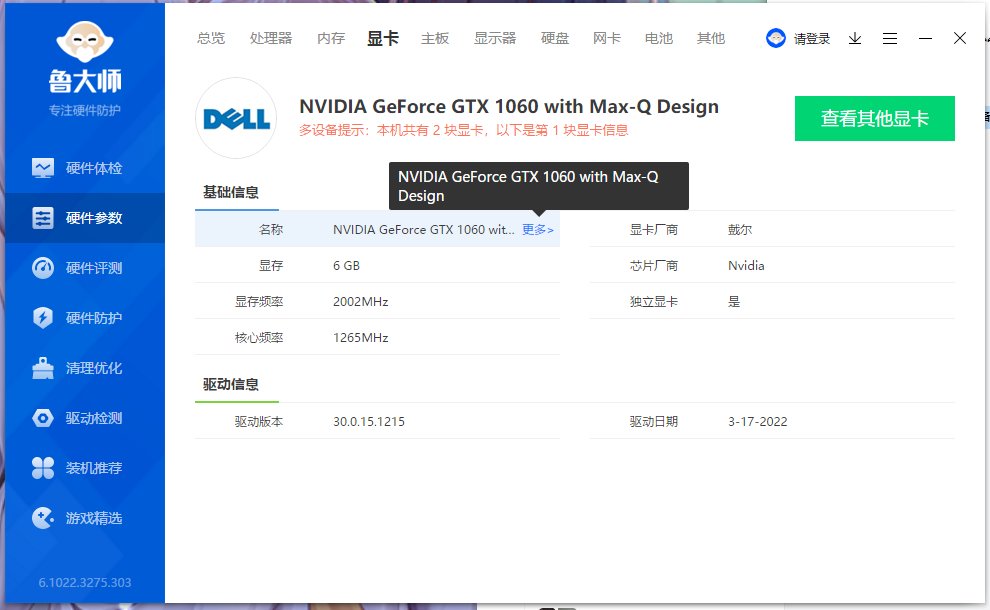
Task: Click the Dell logo thumbnail
Action: [x=236, y=118]
